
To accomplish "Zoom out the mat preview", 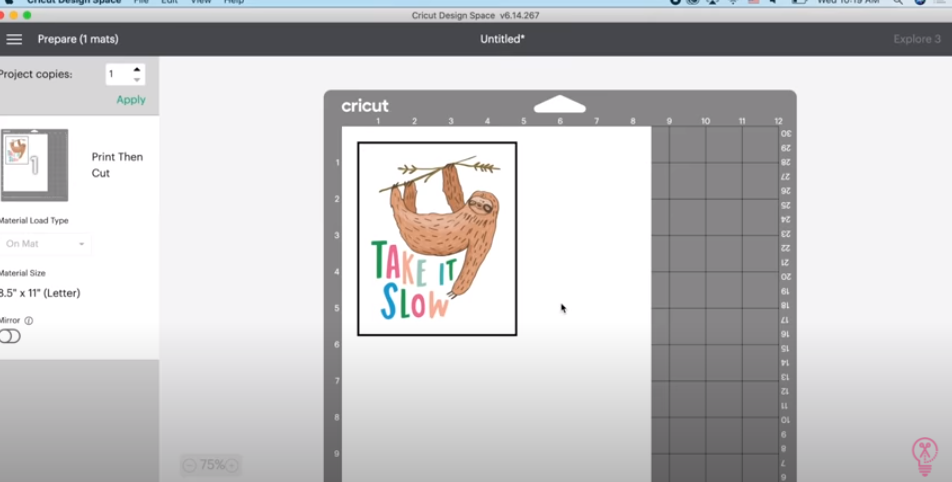I will coord(189,466).
